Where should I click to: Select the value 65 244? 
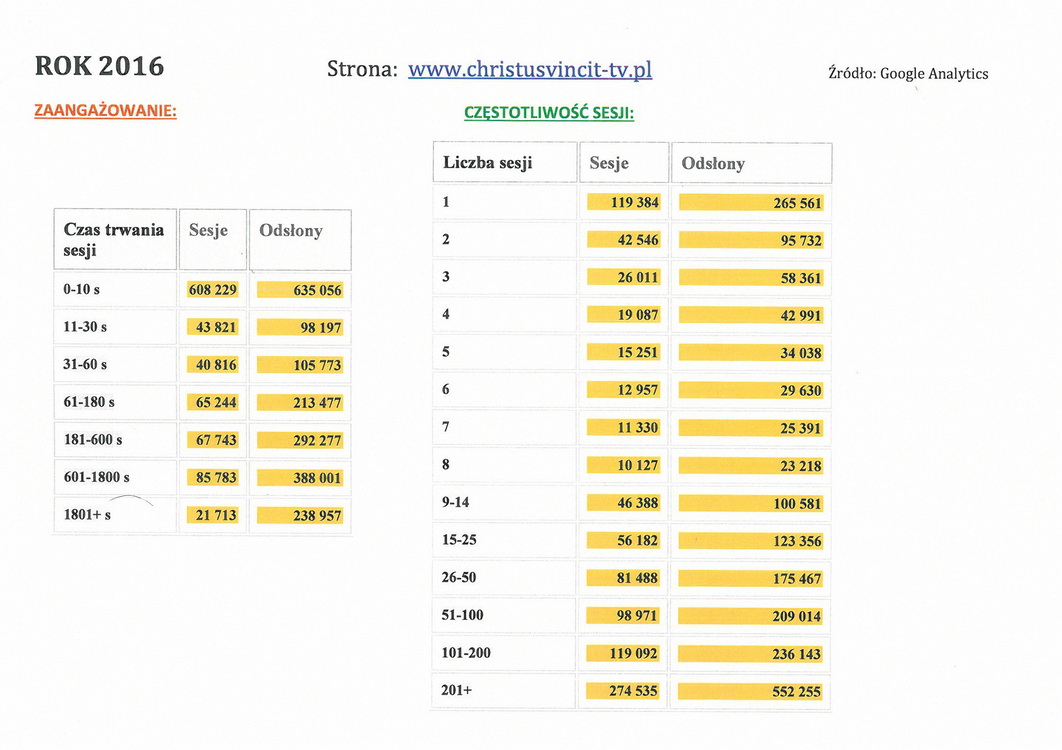tap(216, 402)
